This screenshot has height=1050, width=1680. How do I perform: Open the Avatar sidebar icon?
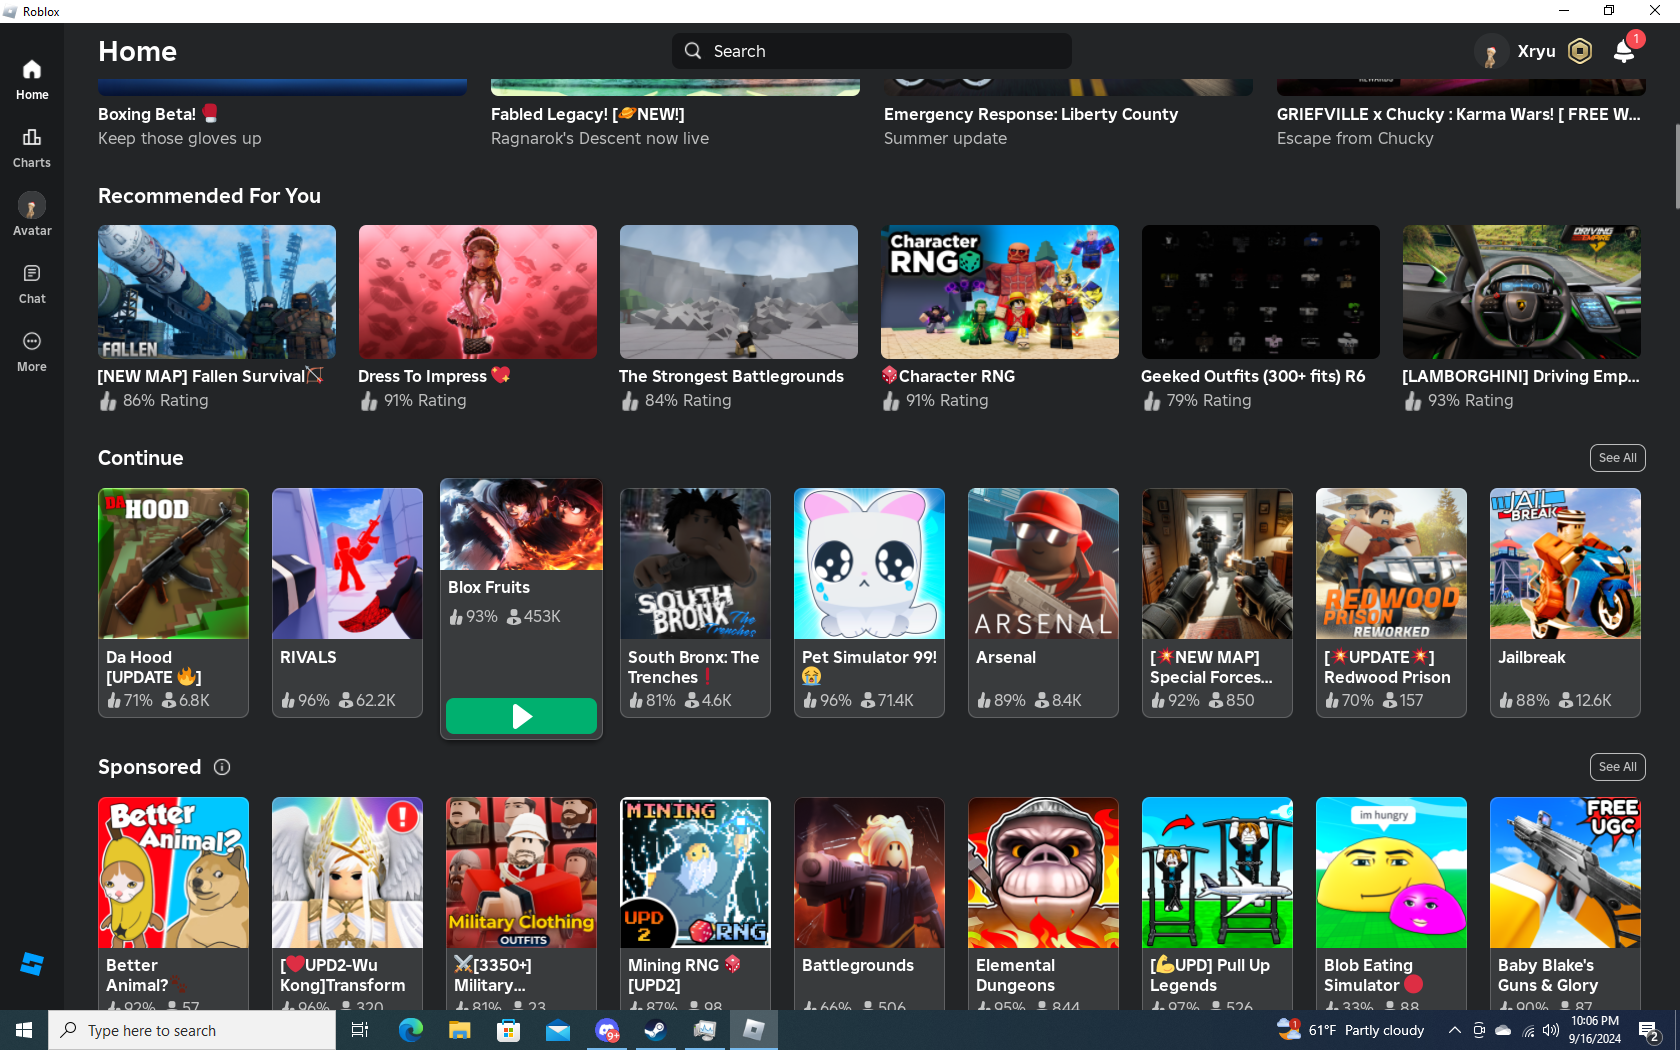(32, 215)
